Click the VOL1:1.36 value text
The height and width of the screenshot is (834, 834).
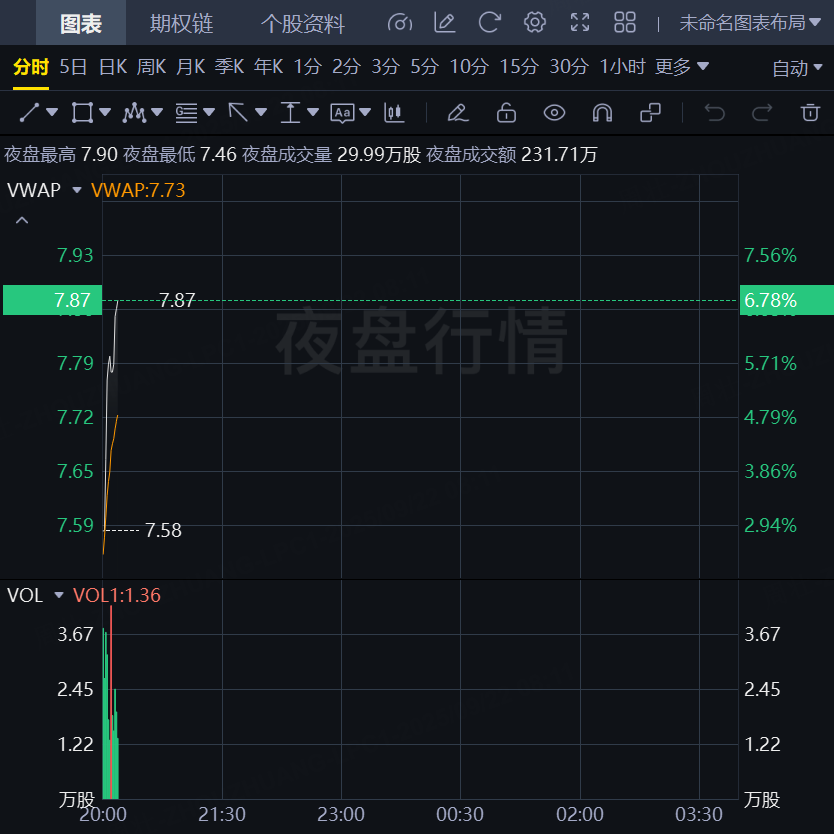point(116,595)
